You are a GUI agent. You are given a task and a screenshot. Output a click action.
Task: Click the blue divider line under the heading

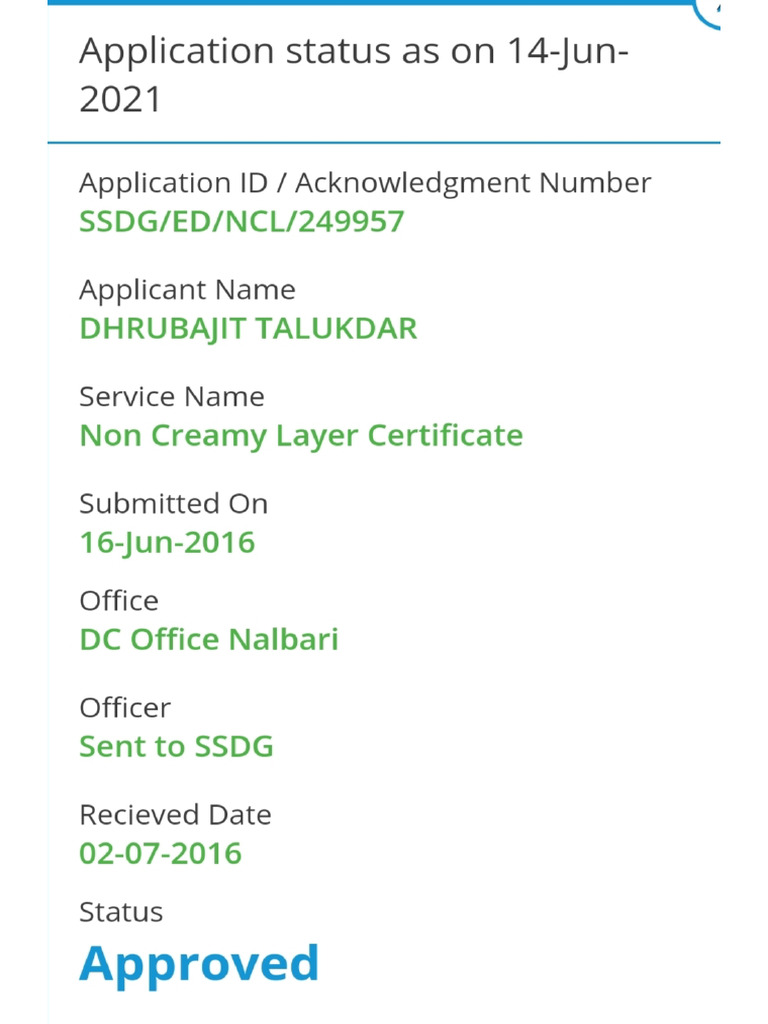pyautogui.click(x=383, y=143)
